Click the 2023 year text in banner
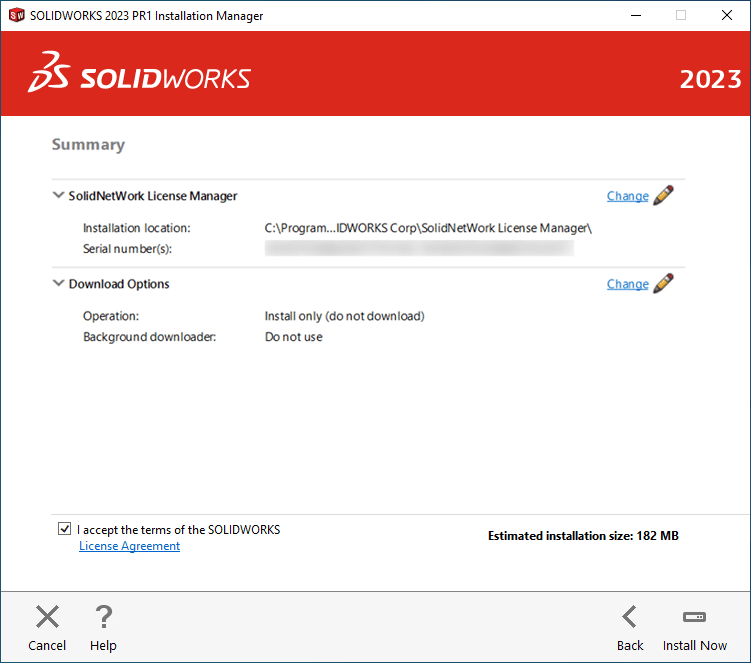751x663 pixels. (x=710, y=79)
